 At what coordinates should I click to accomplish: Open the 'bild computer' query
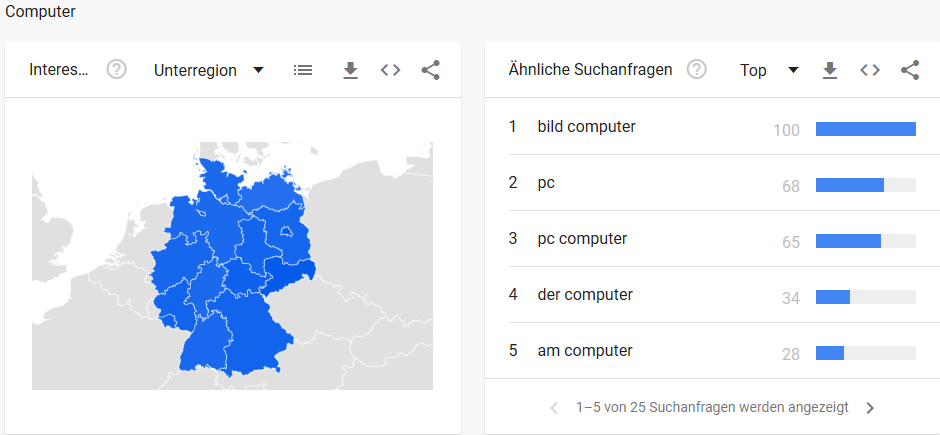[586, 127]
